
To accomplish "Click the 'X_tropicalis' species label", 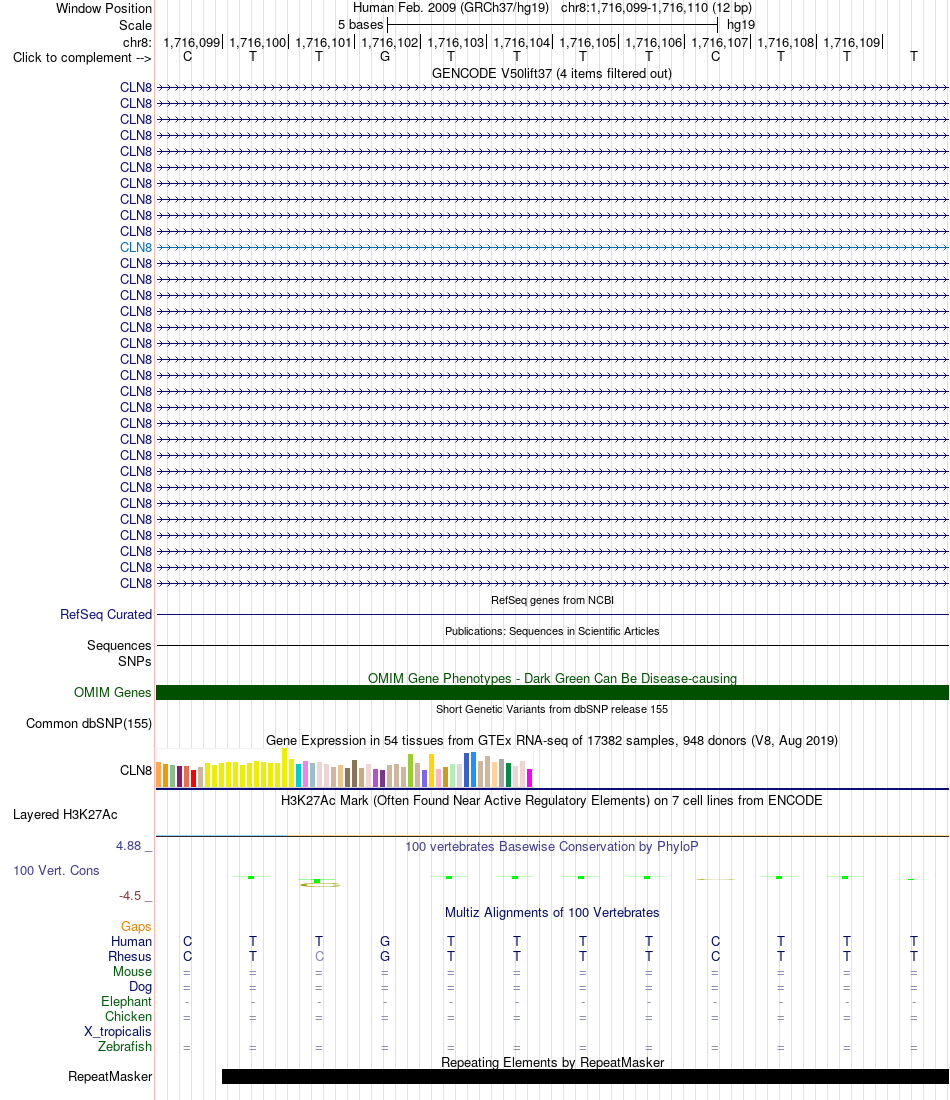I will click(x=118, y=1031).
